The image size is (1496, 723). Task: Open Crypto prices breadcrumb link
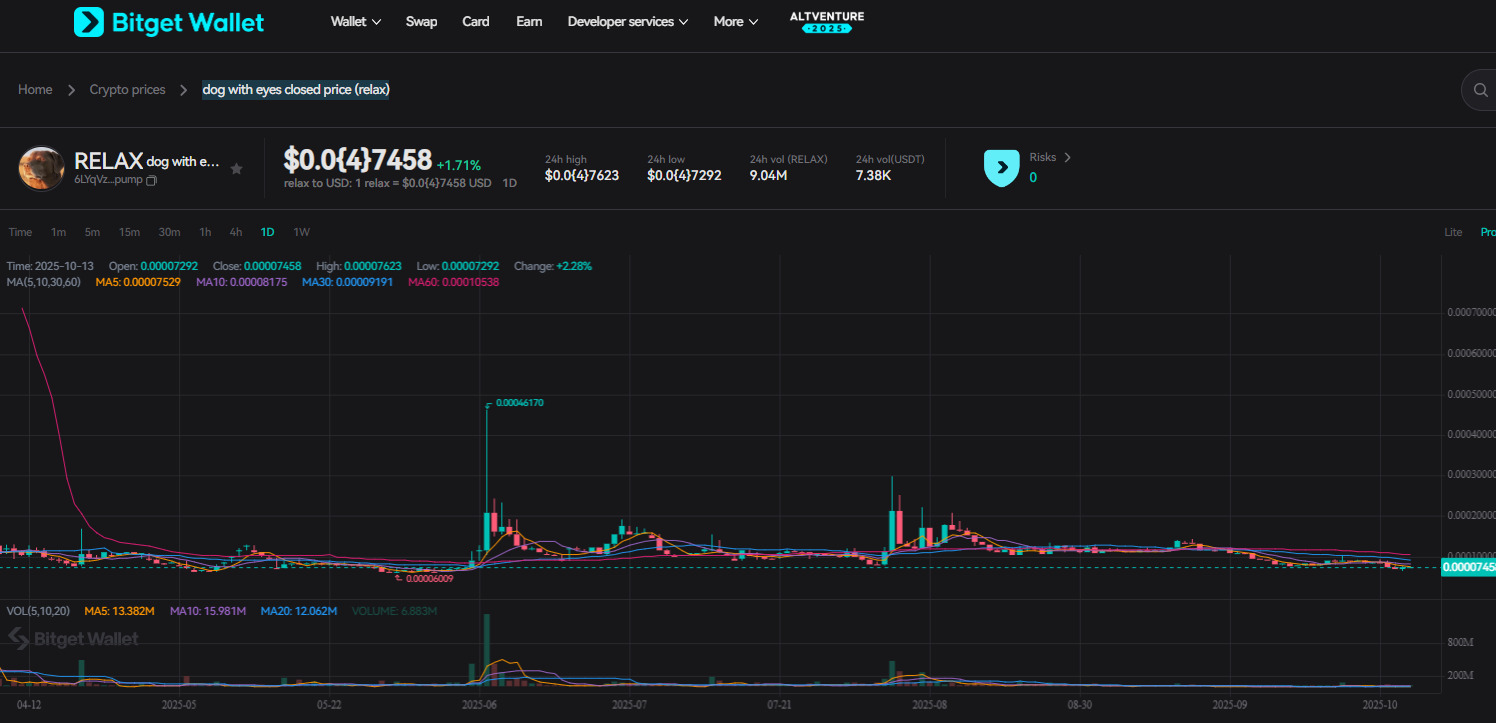point(127,90)
